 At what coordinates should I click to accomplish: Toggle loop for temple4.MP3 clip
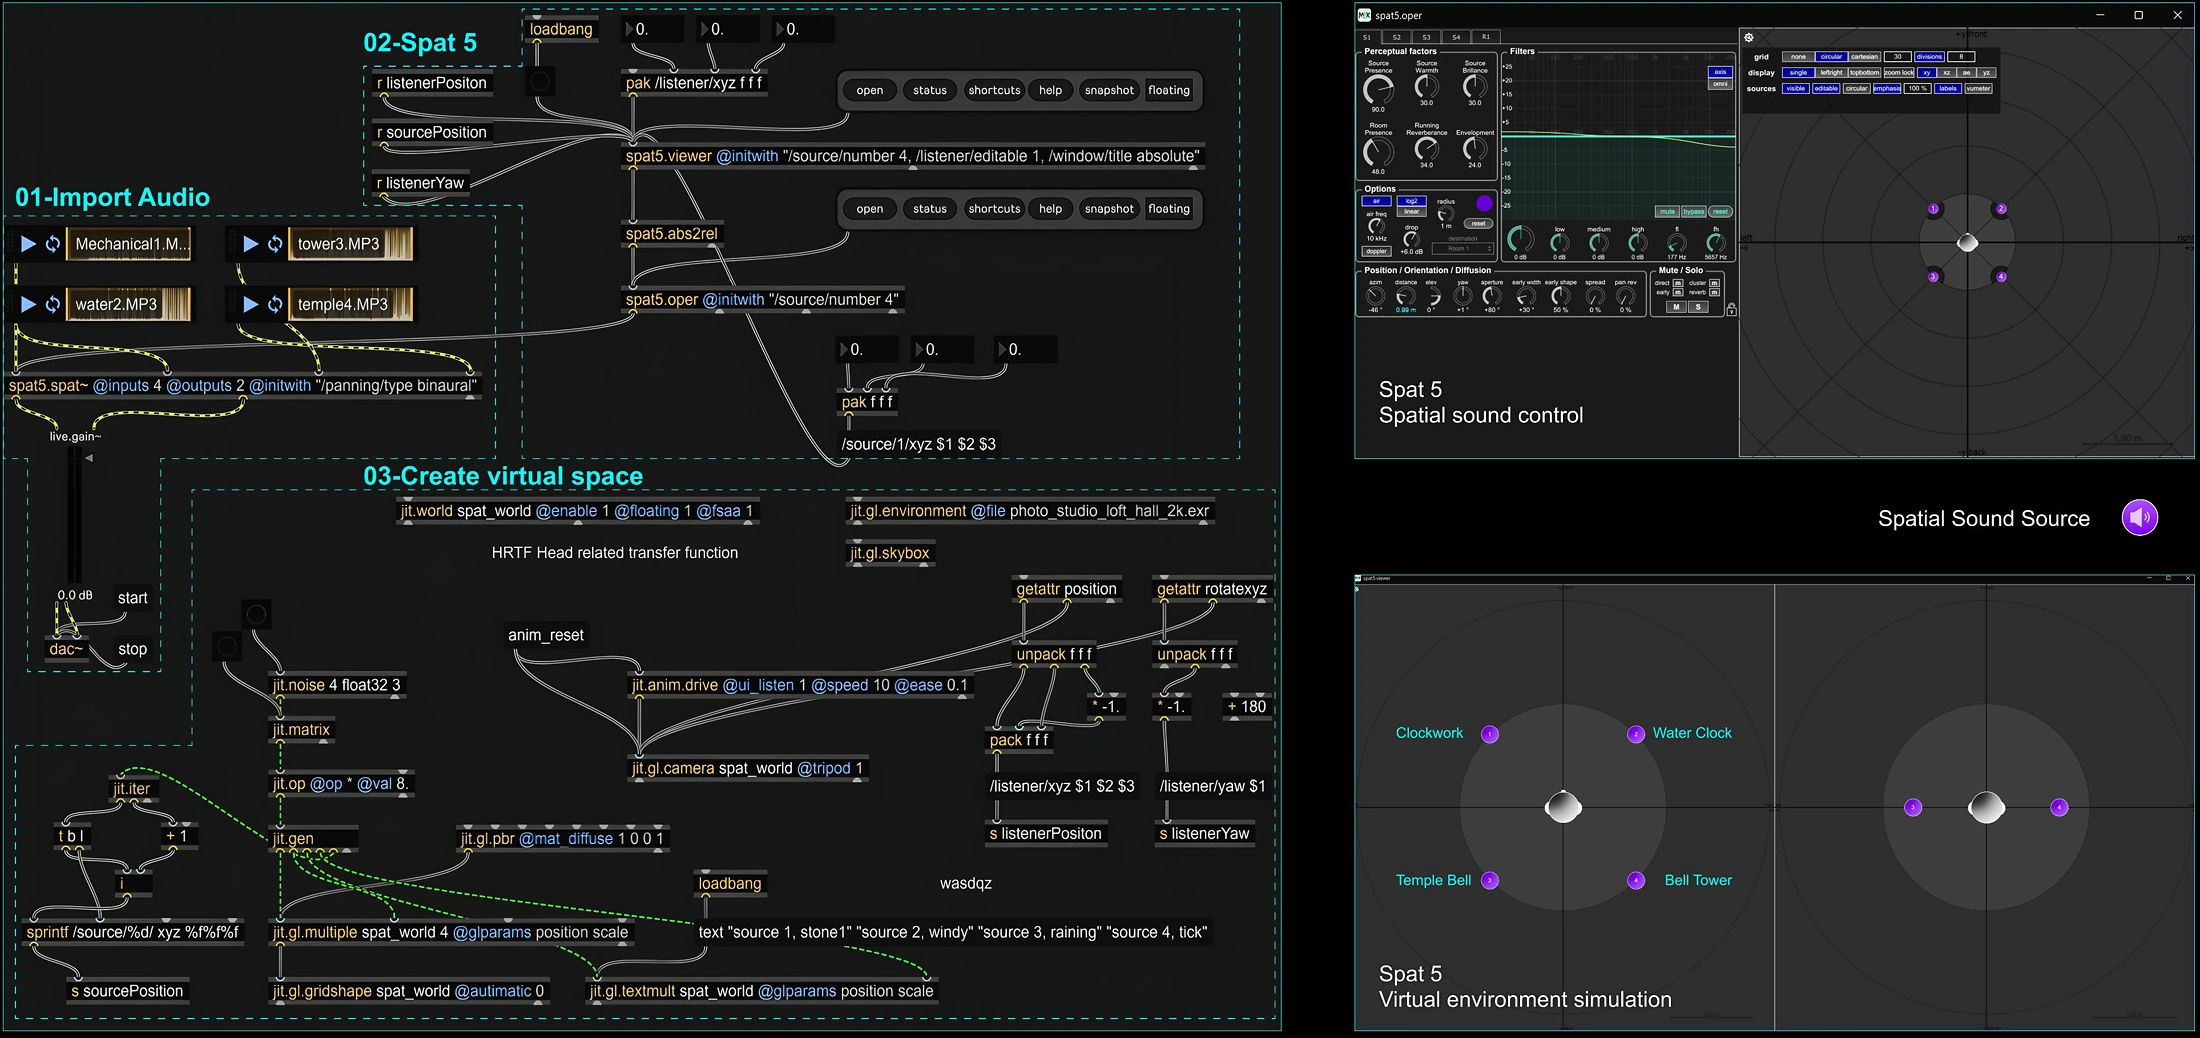274,304
